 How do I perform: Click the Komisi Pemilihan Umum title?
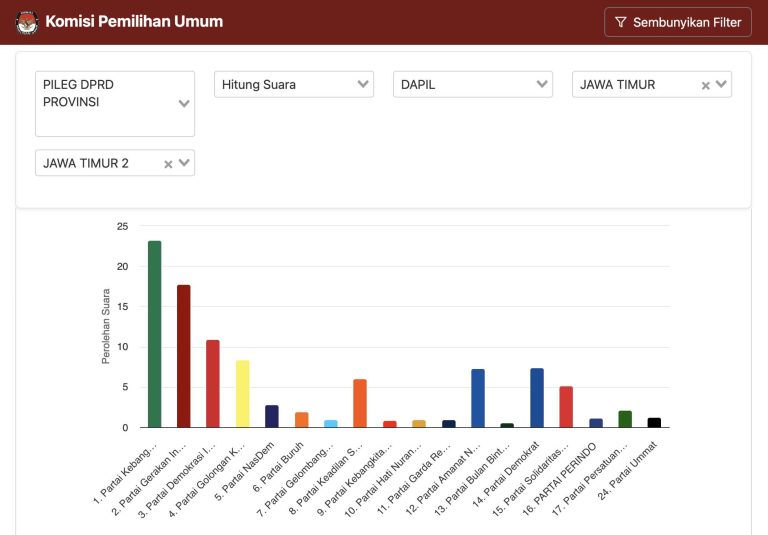pos(134,22)
